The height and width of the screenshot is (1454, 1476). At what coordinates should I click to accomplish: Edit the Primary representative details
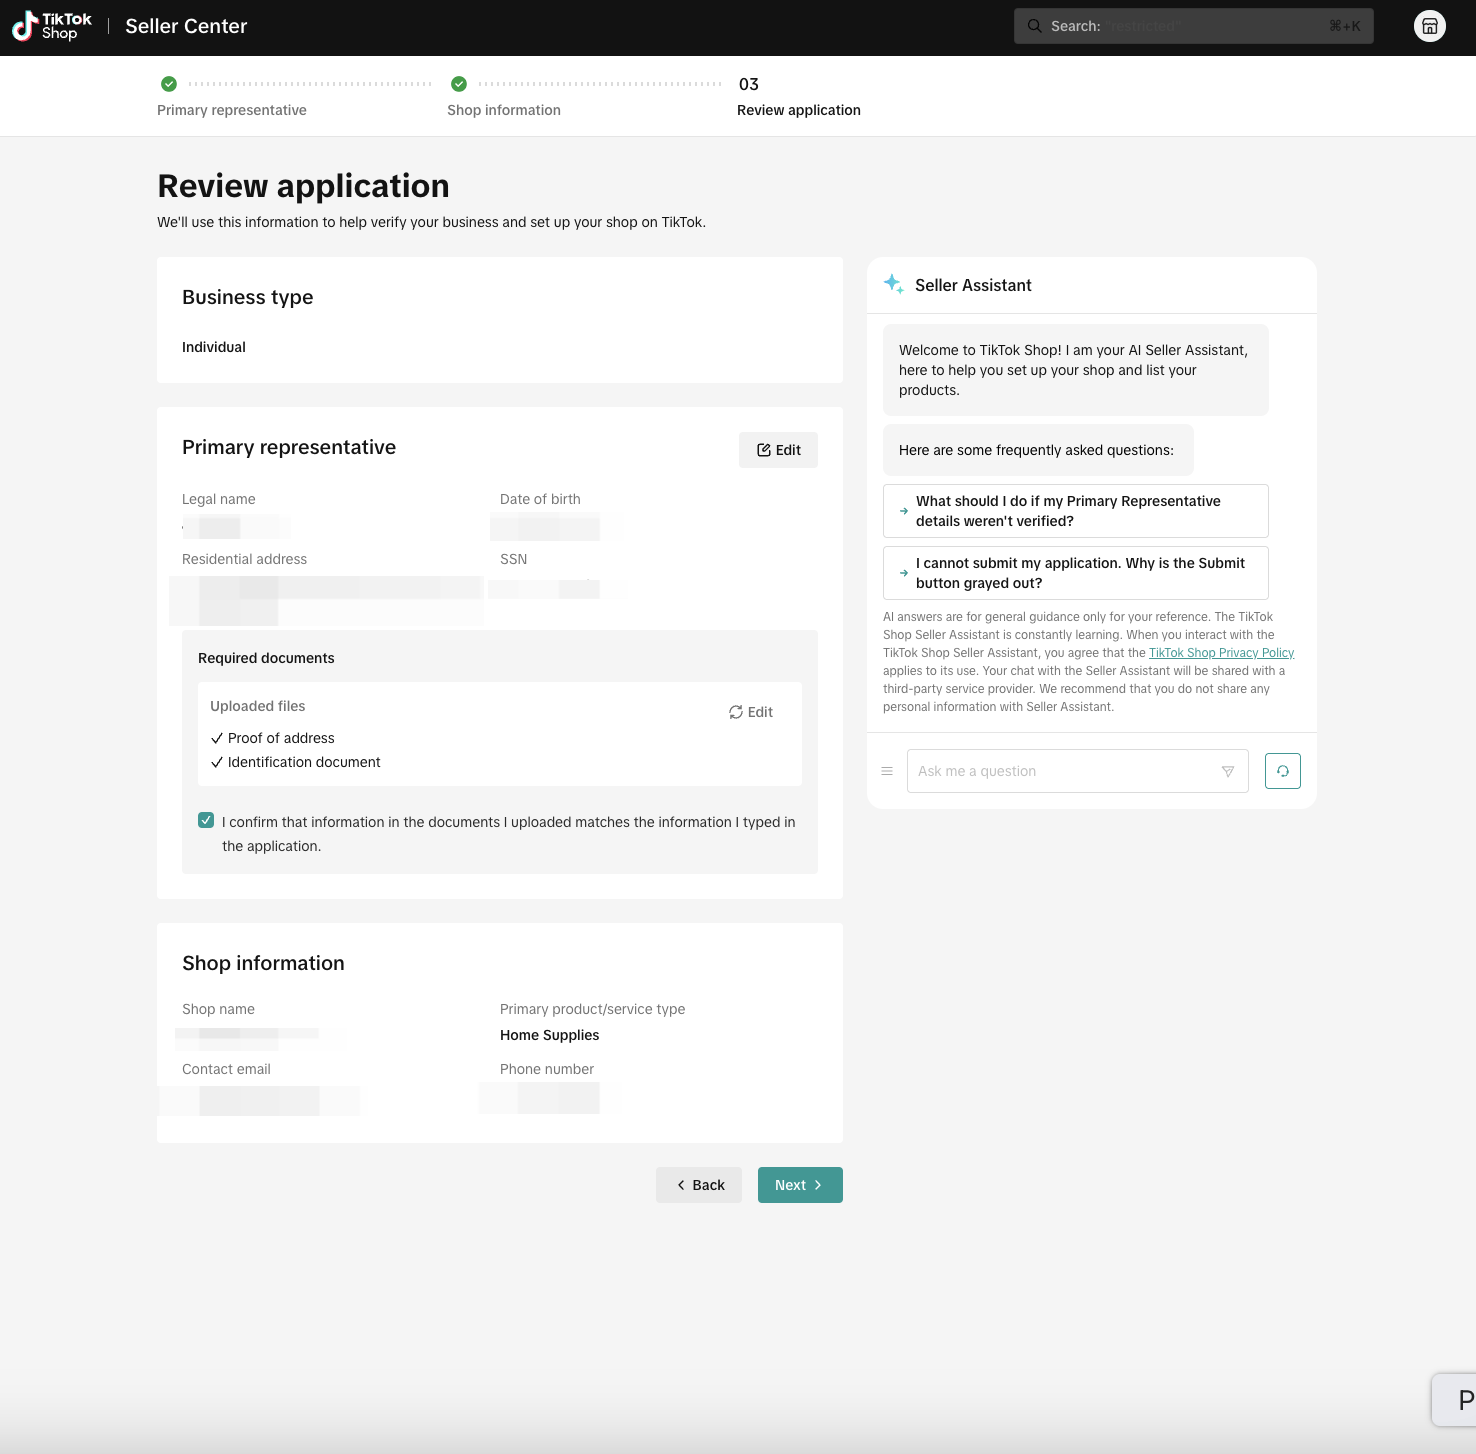coord(778,450)
